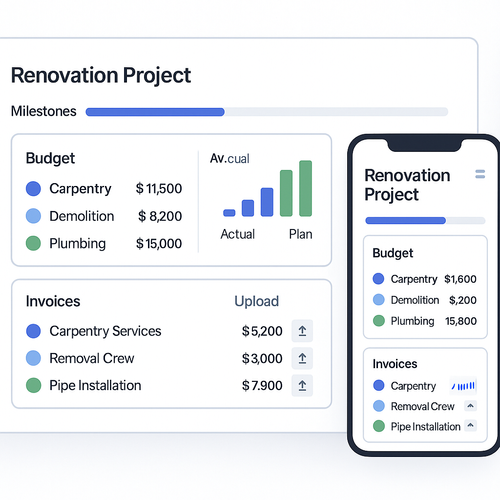This screenshot has height=500, width=500.
Task: Adjust the desktop Milestones progress bar
Action: pos(267,112)
